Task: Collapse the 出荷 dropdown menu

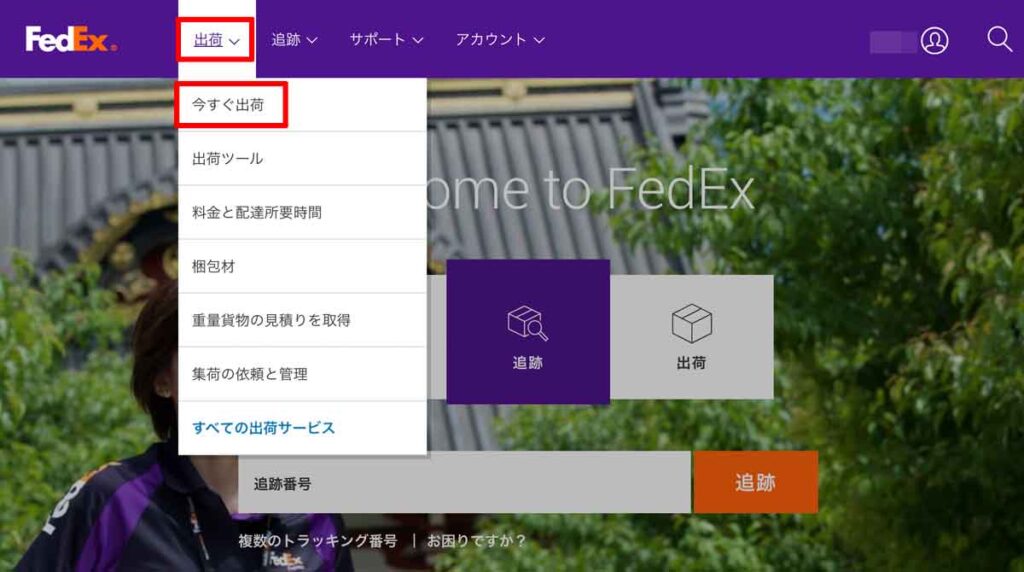Action: tap(216, 40)
